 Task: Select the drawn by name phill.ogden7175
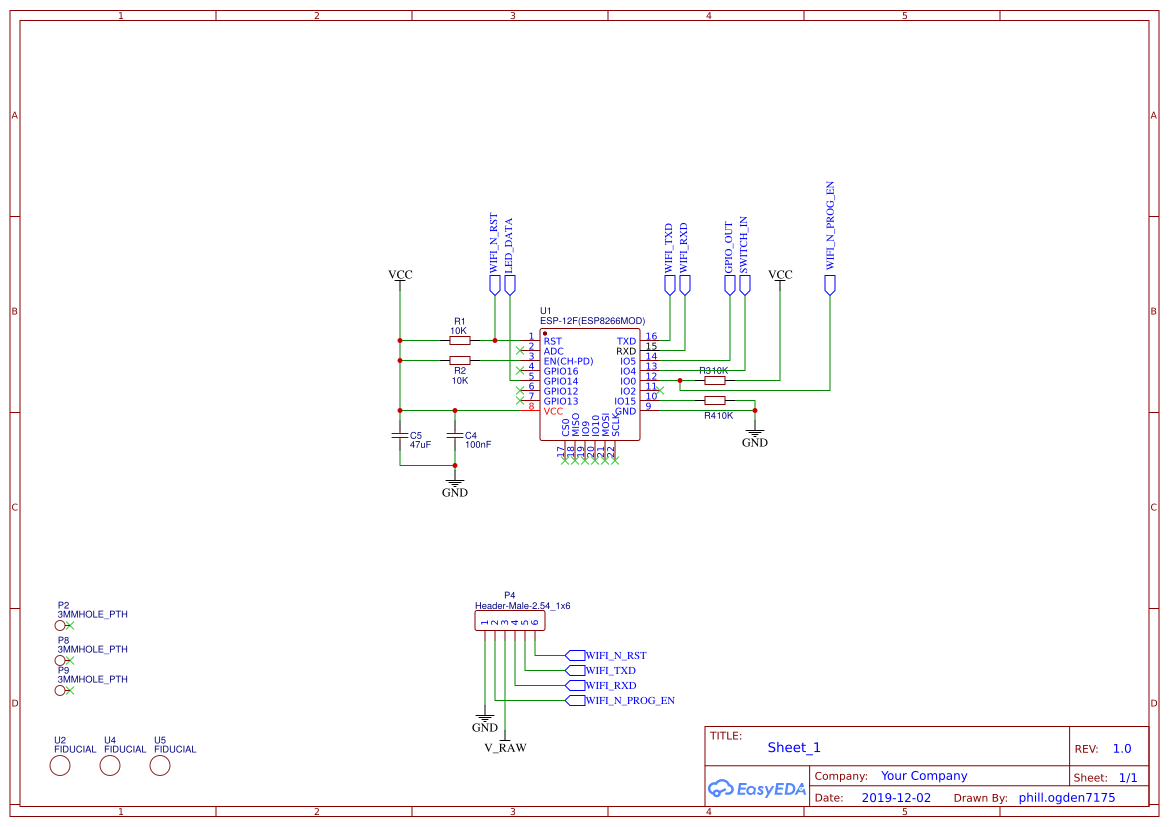pyautogui.click(x=1066, y=797)
